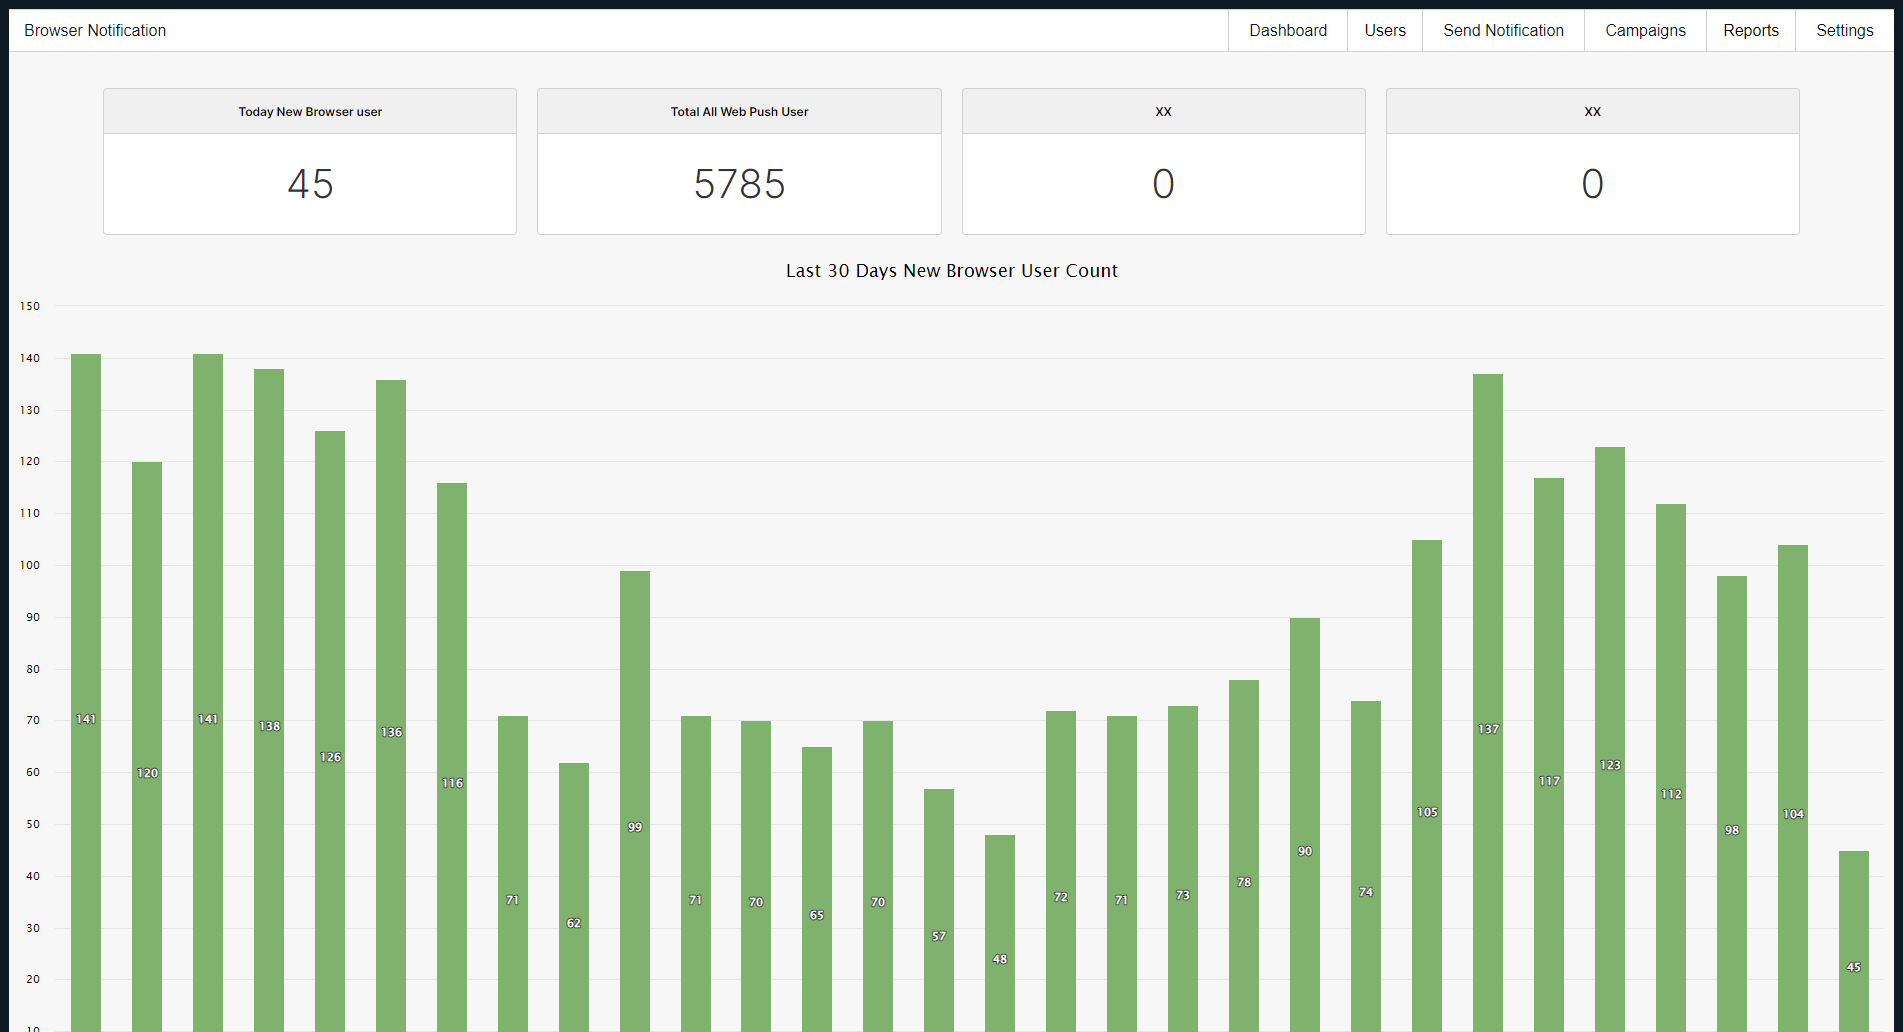Image resolution: width=1903 pixels, height=1032 pixels.
Task: Click the bar labeled 126
Action: coord(330,731)
